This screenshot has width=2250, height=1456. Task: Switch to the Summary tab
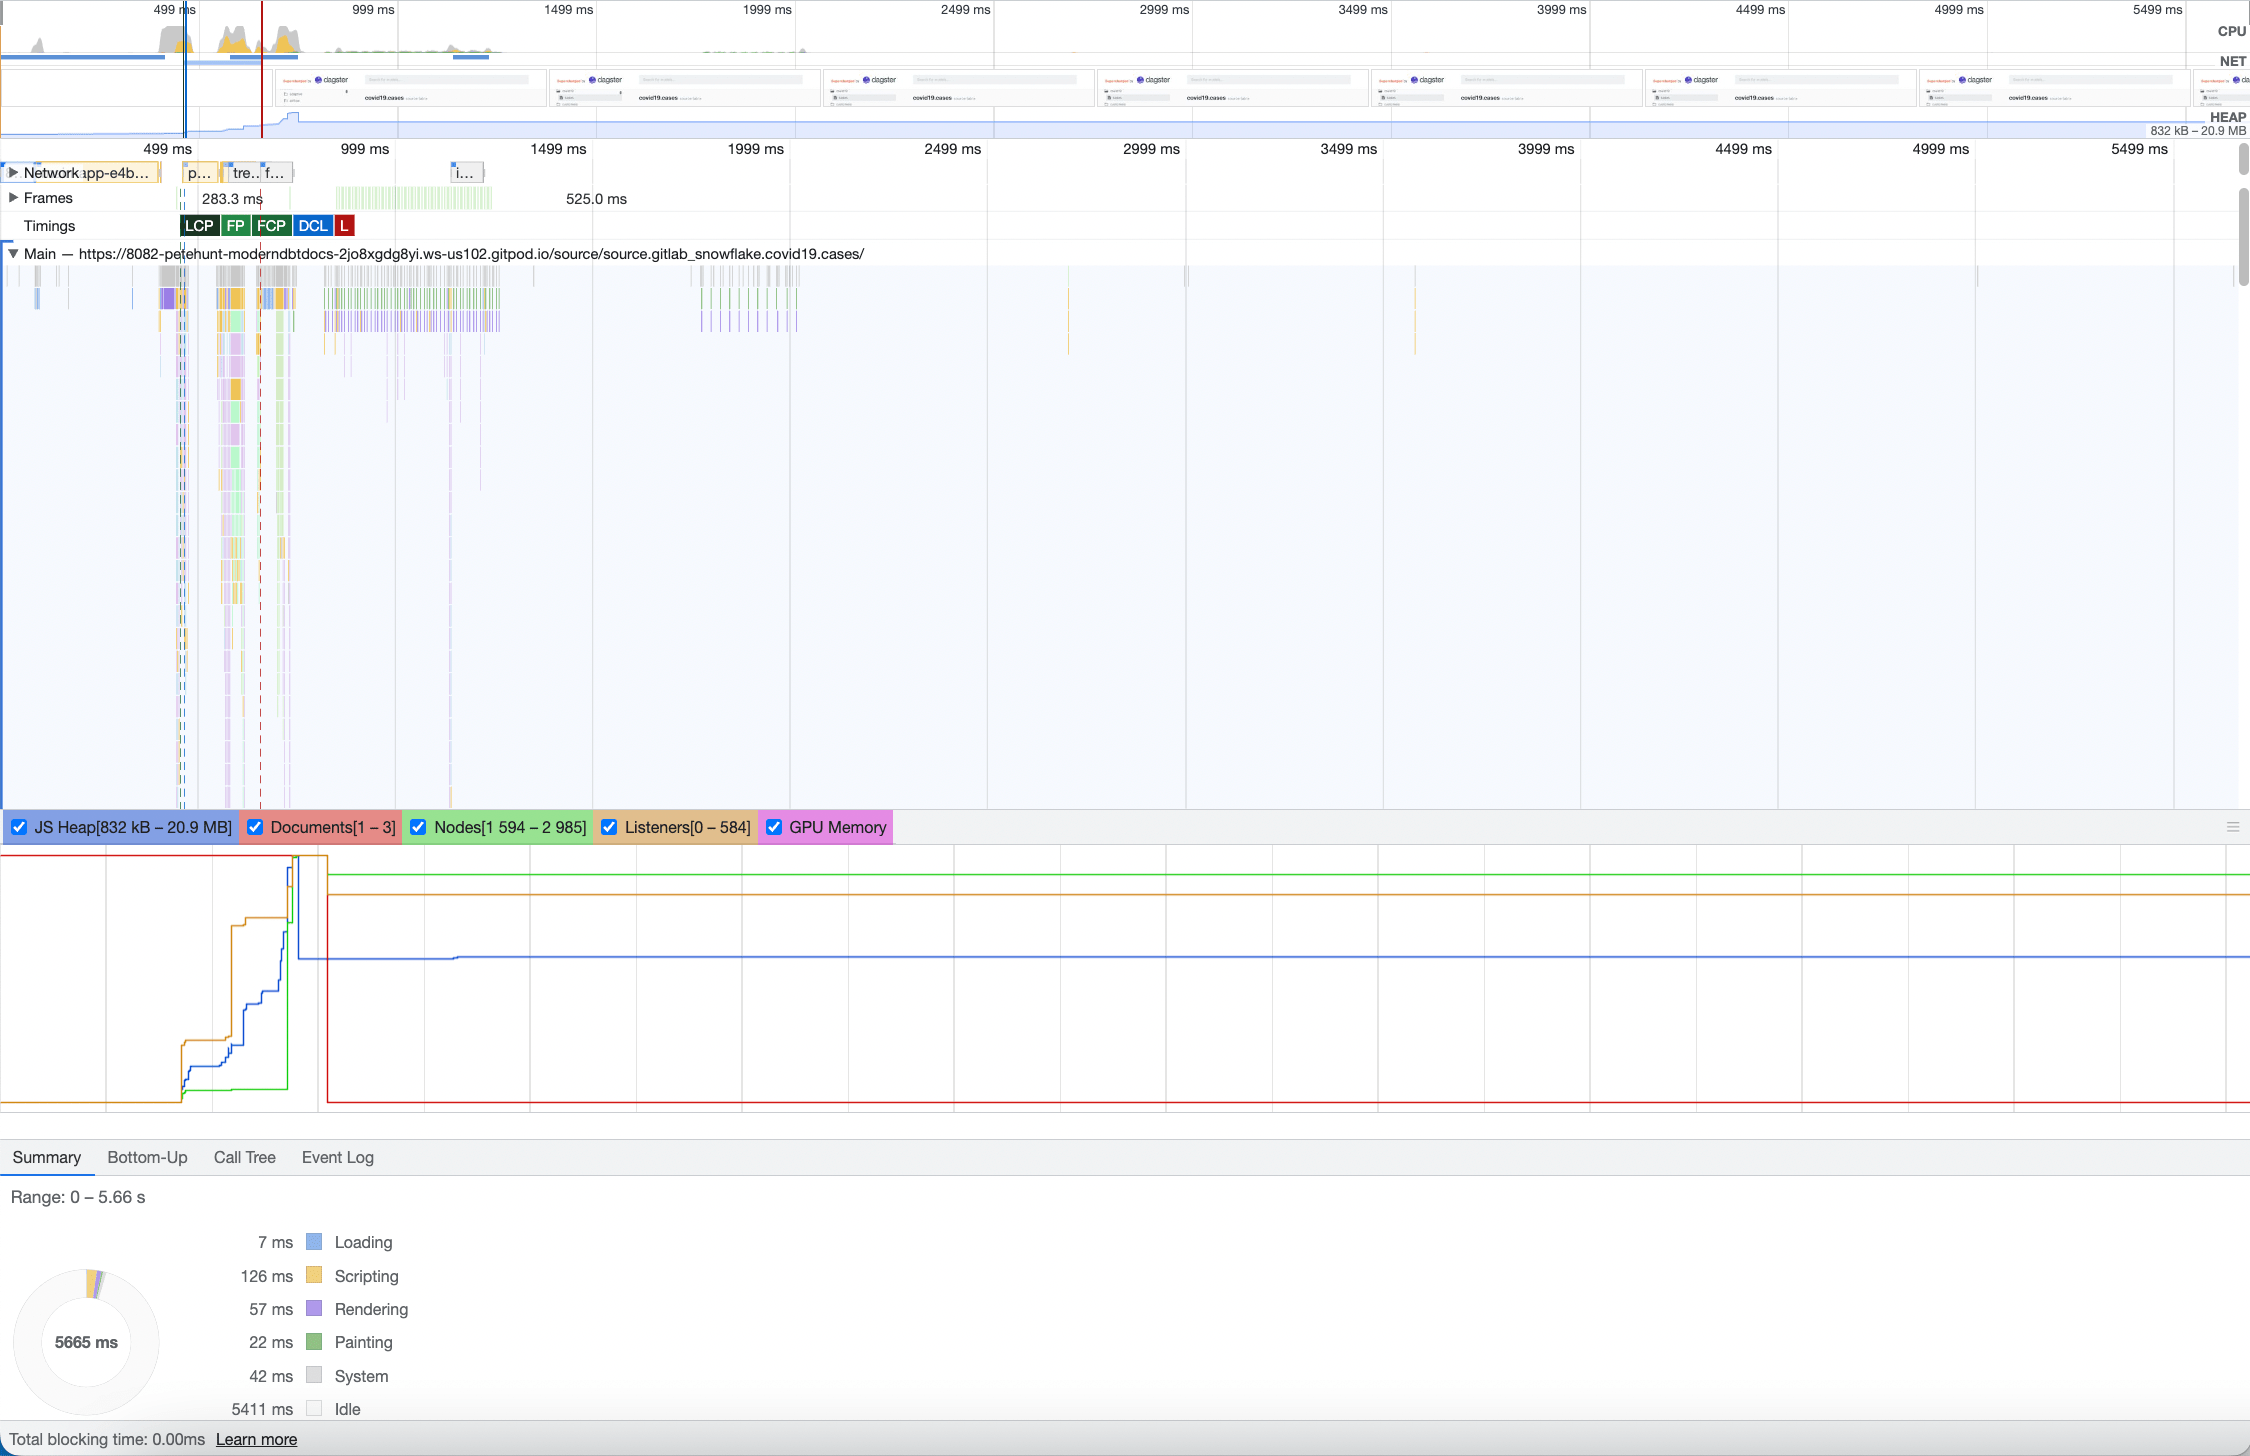pos(47,1157)
